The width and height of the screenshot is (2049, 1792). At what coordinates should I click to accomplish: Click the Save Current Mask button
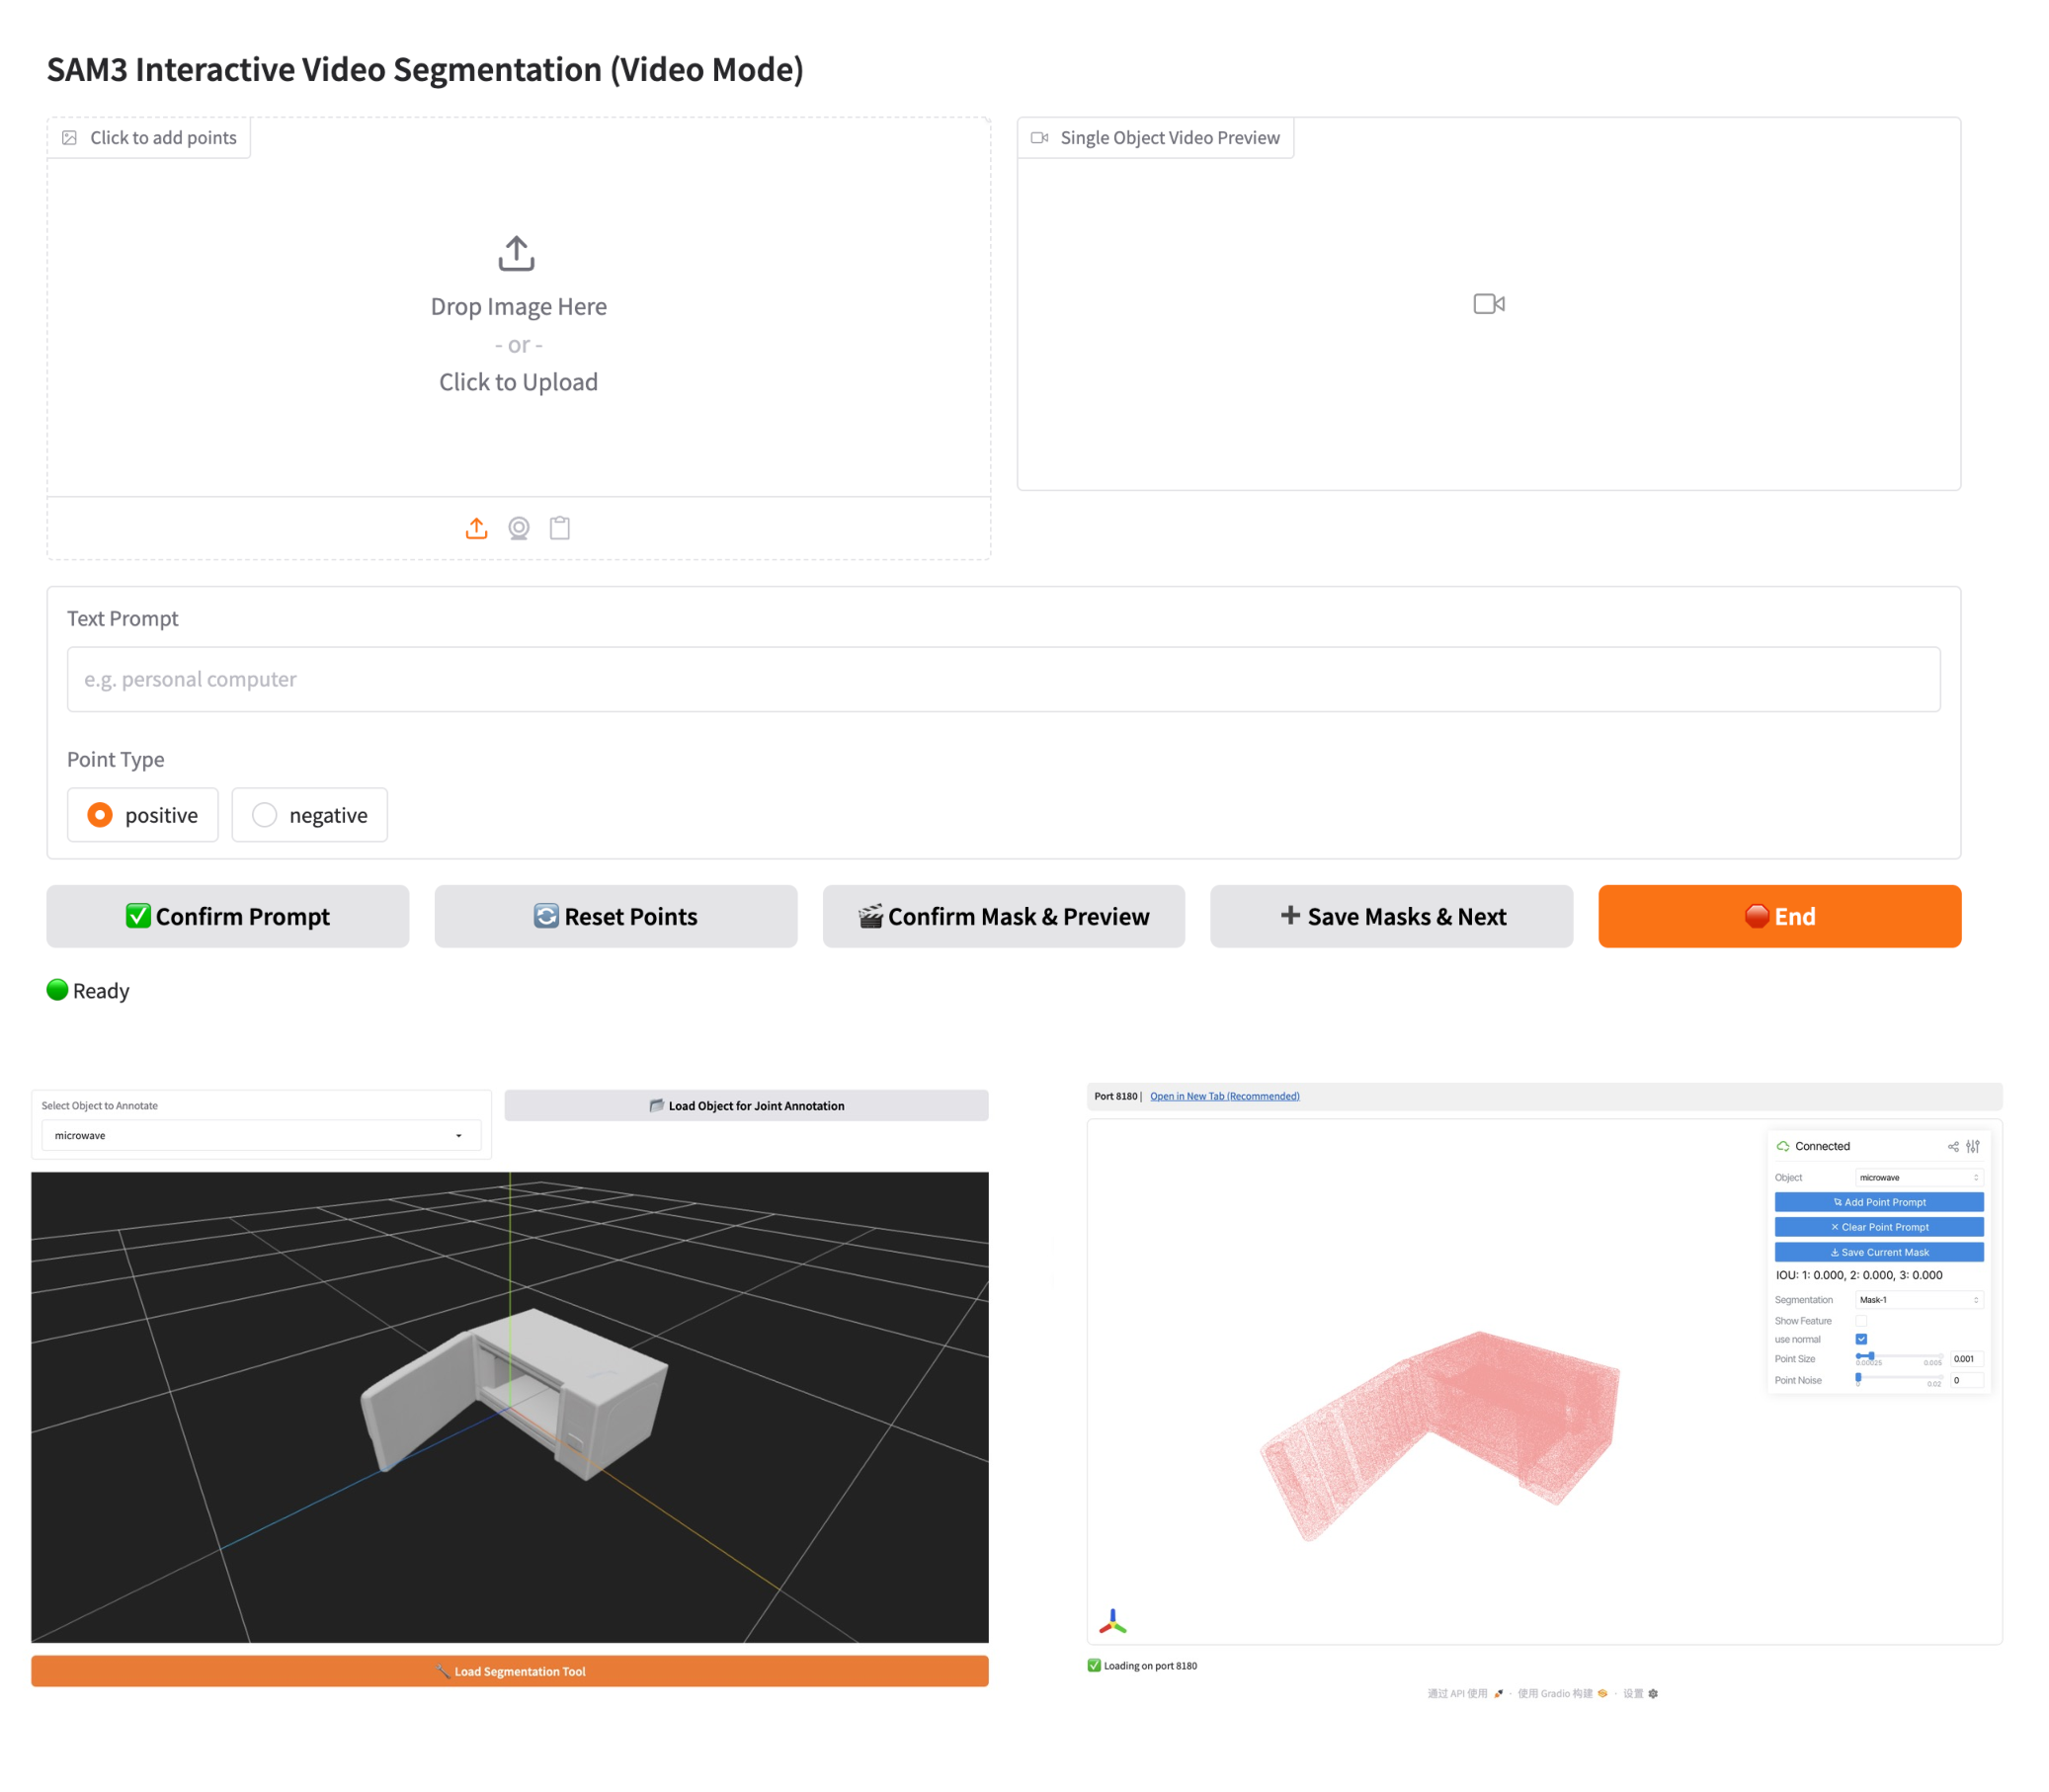tap(1879, 1252)
